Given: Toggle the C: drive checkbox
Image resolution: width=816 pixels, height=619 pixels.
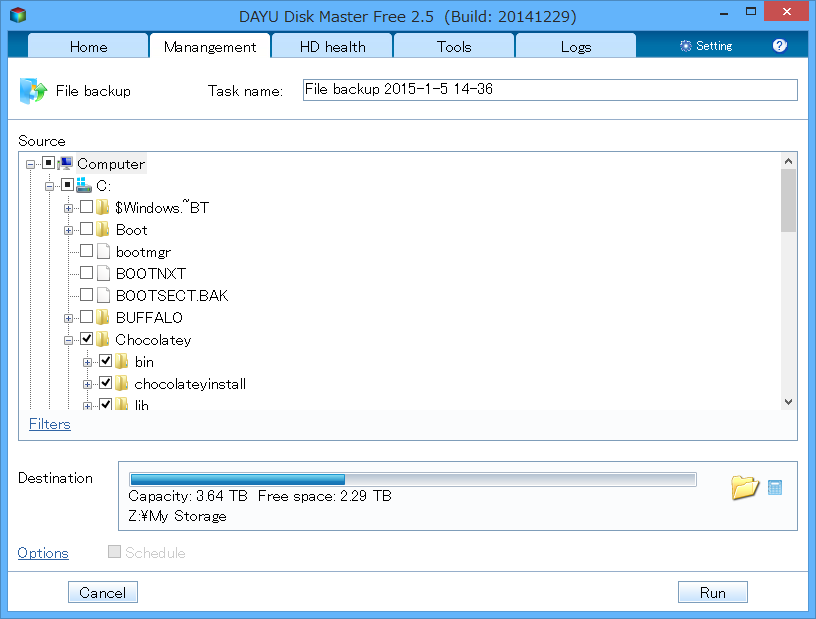Looking at the screenshot, I should tap(67, 185).
